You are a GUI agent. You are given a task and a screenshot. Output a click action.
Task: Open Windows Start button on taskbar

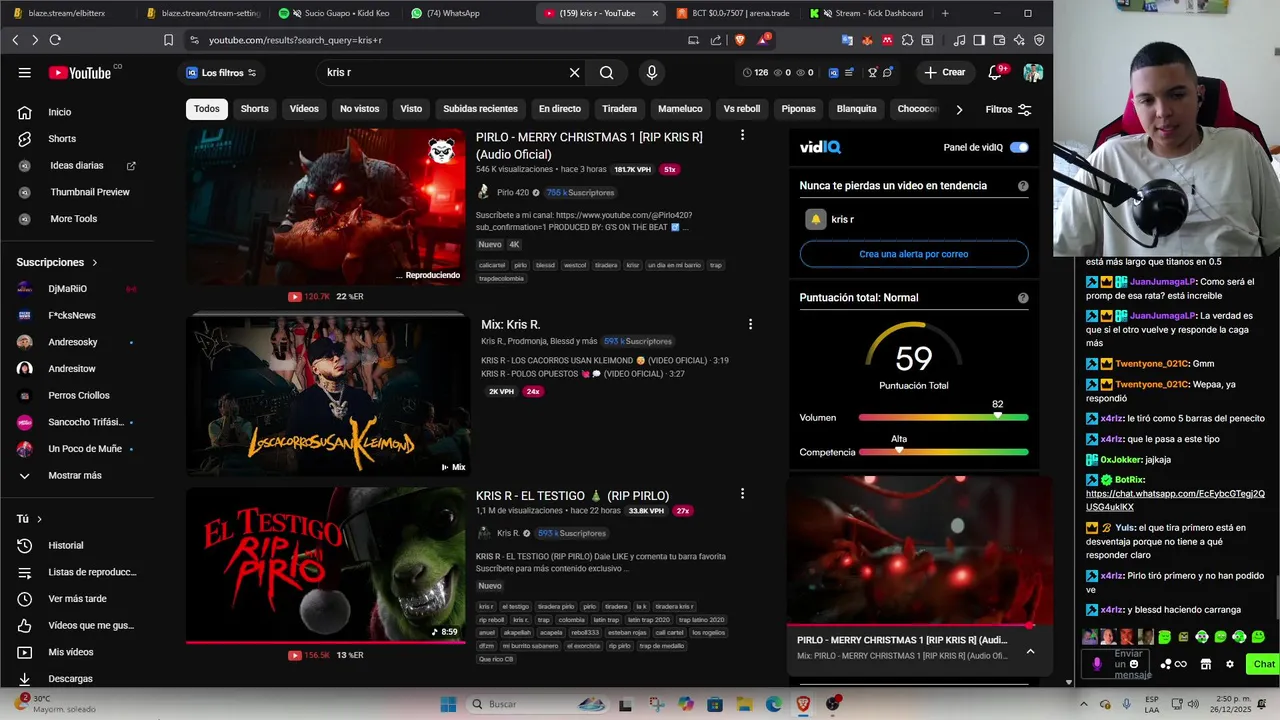coord(448,704)
